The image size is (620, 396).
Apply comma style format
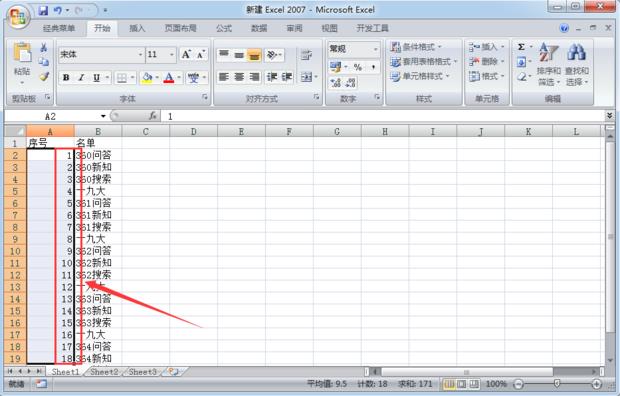(373, 67)
